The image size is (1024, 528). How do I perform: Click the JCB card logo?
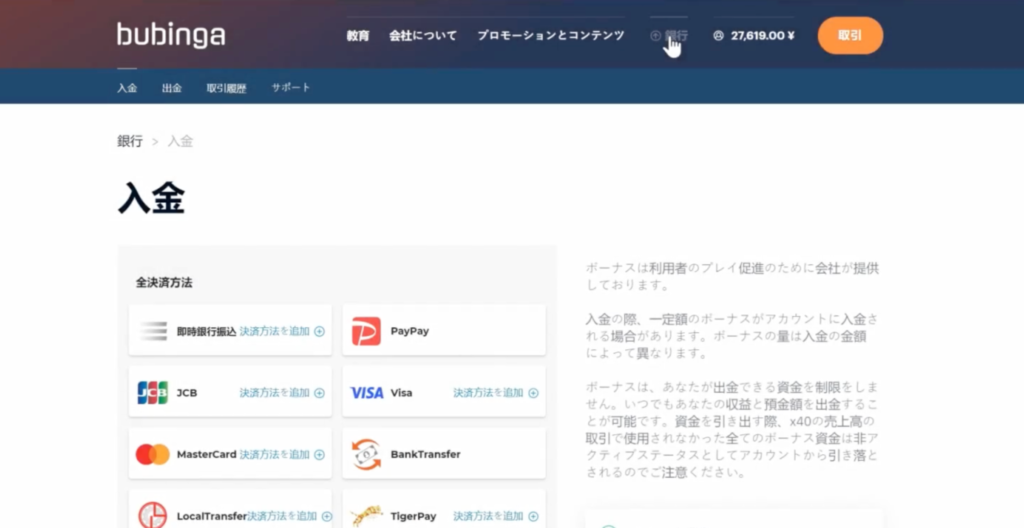pyautogui.click(x=152, y=393)
